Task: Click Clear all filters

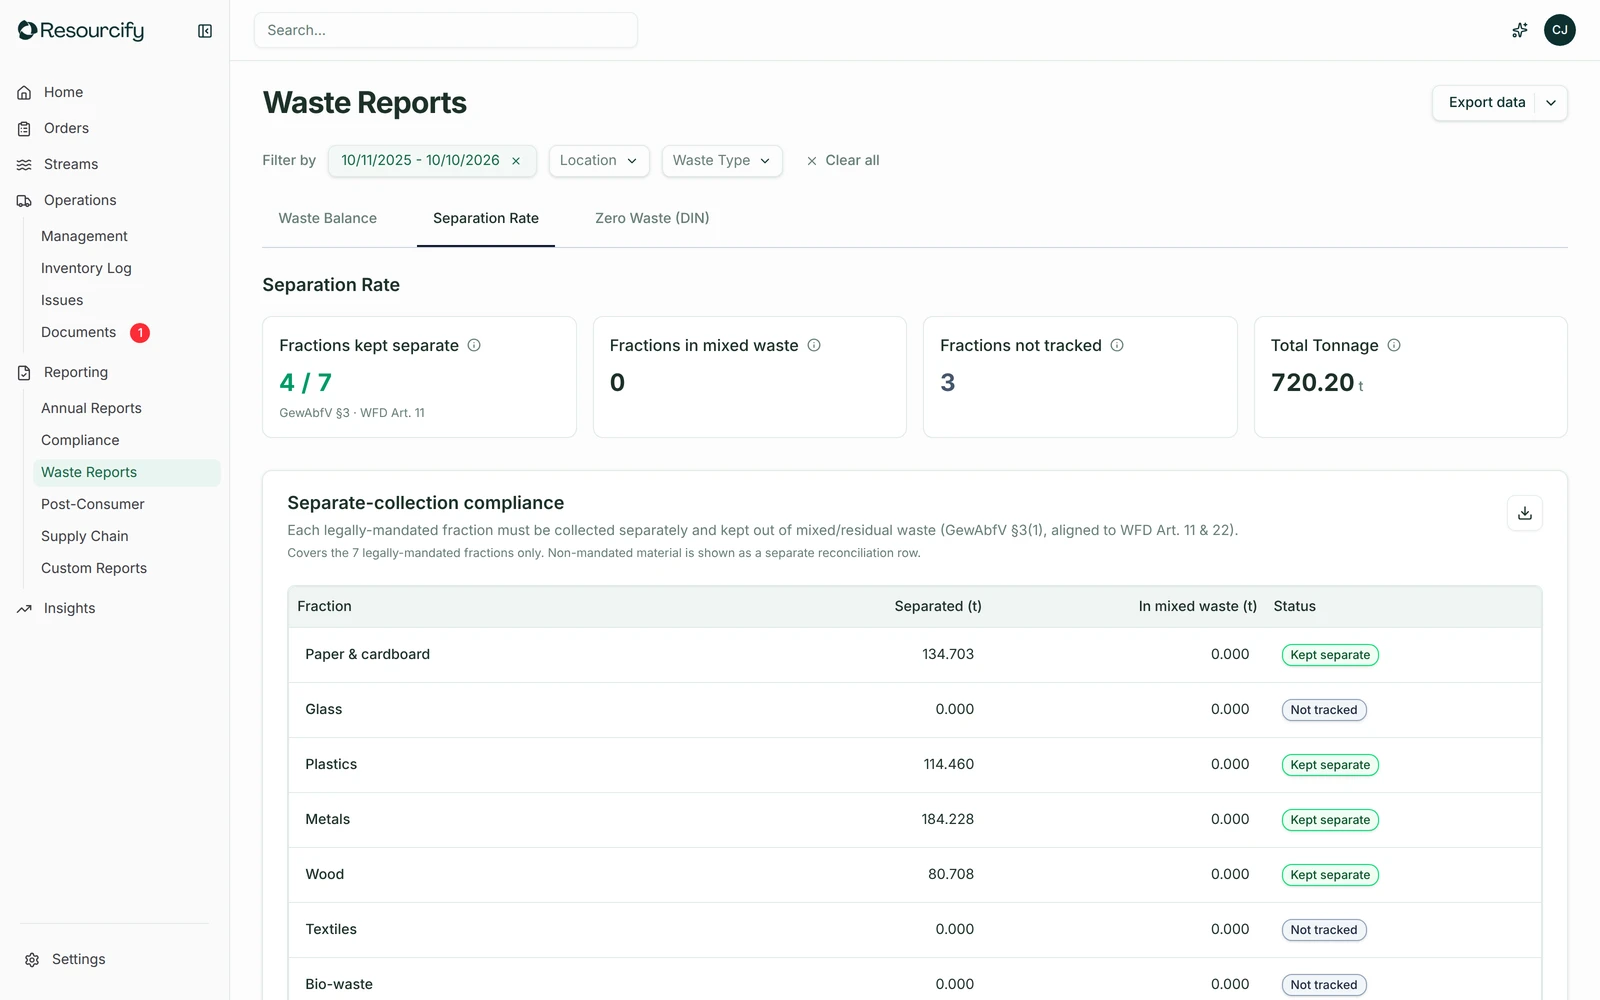Action: coord(843,161)
